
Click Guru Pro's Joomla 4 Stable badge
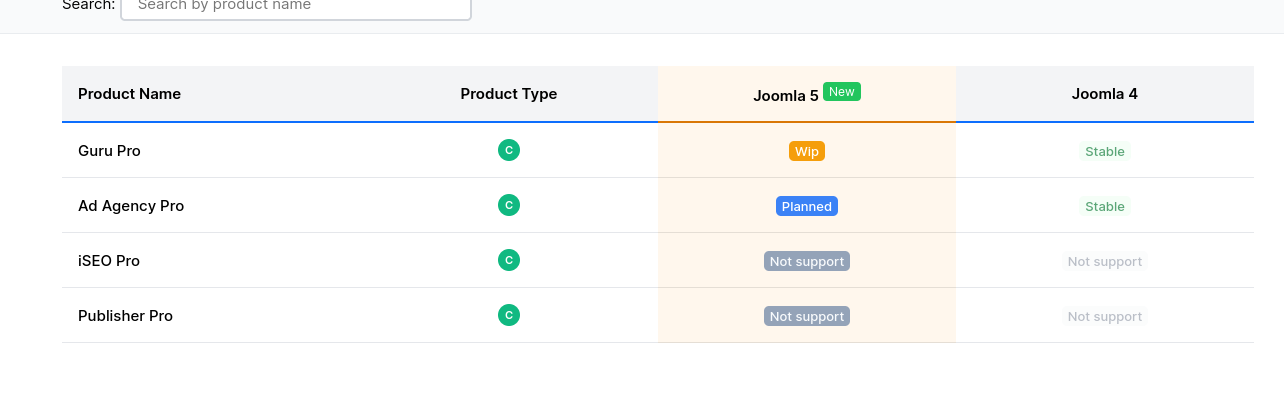(1105, 151)
